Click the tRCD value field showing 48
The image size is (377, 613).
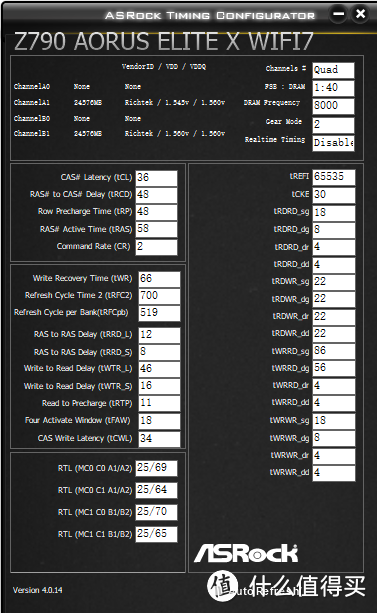(x=156, y=195)
